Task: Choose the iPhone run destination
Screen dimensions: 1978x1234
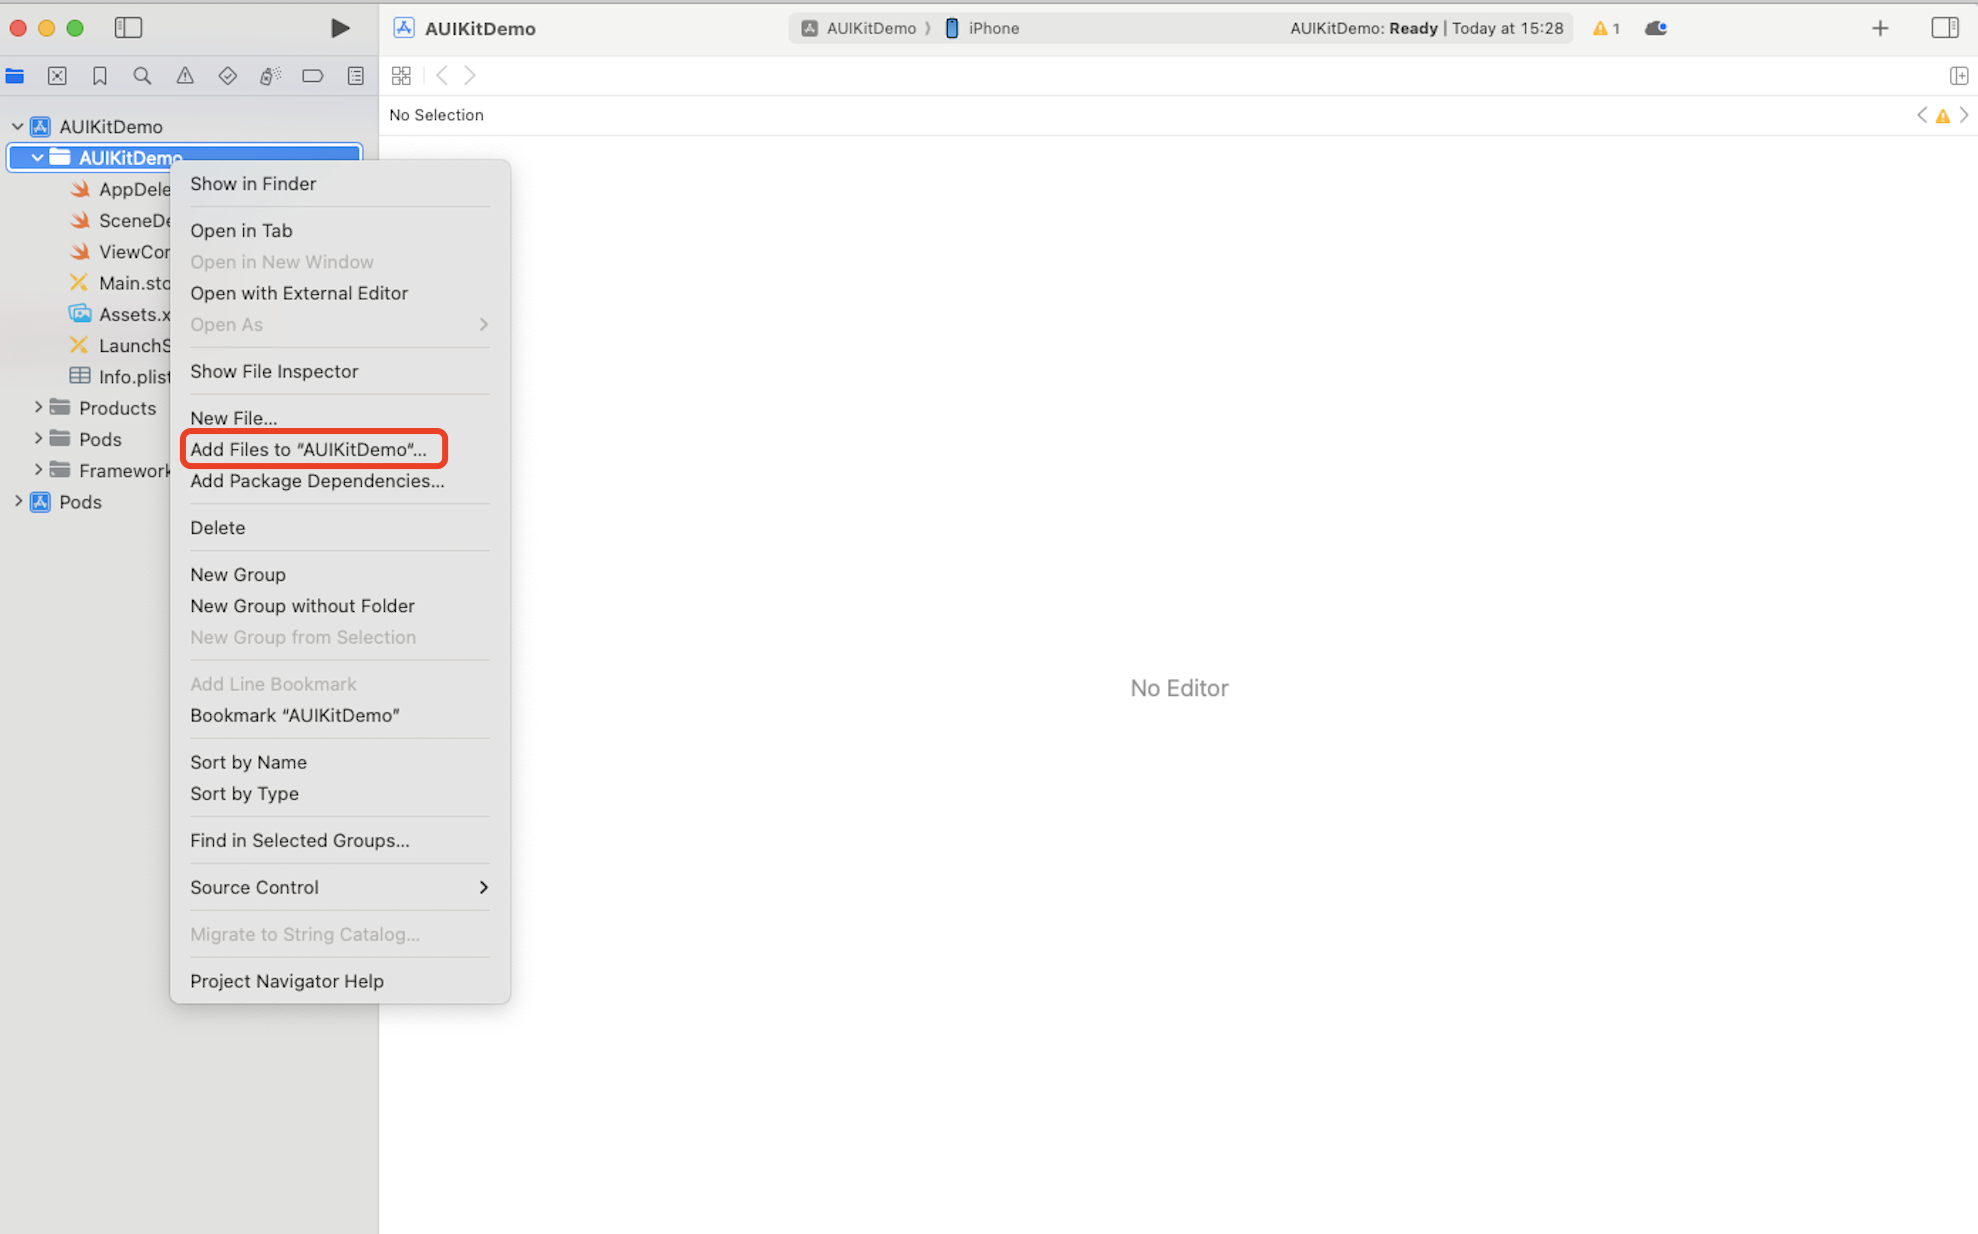Action: pyautogui.click(x=982, y=28)
